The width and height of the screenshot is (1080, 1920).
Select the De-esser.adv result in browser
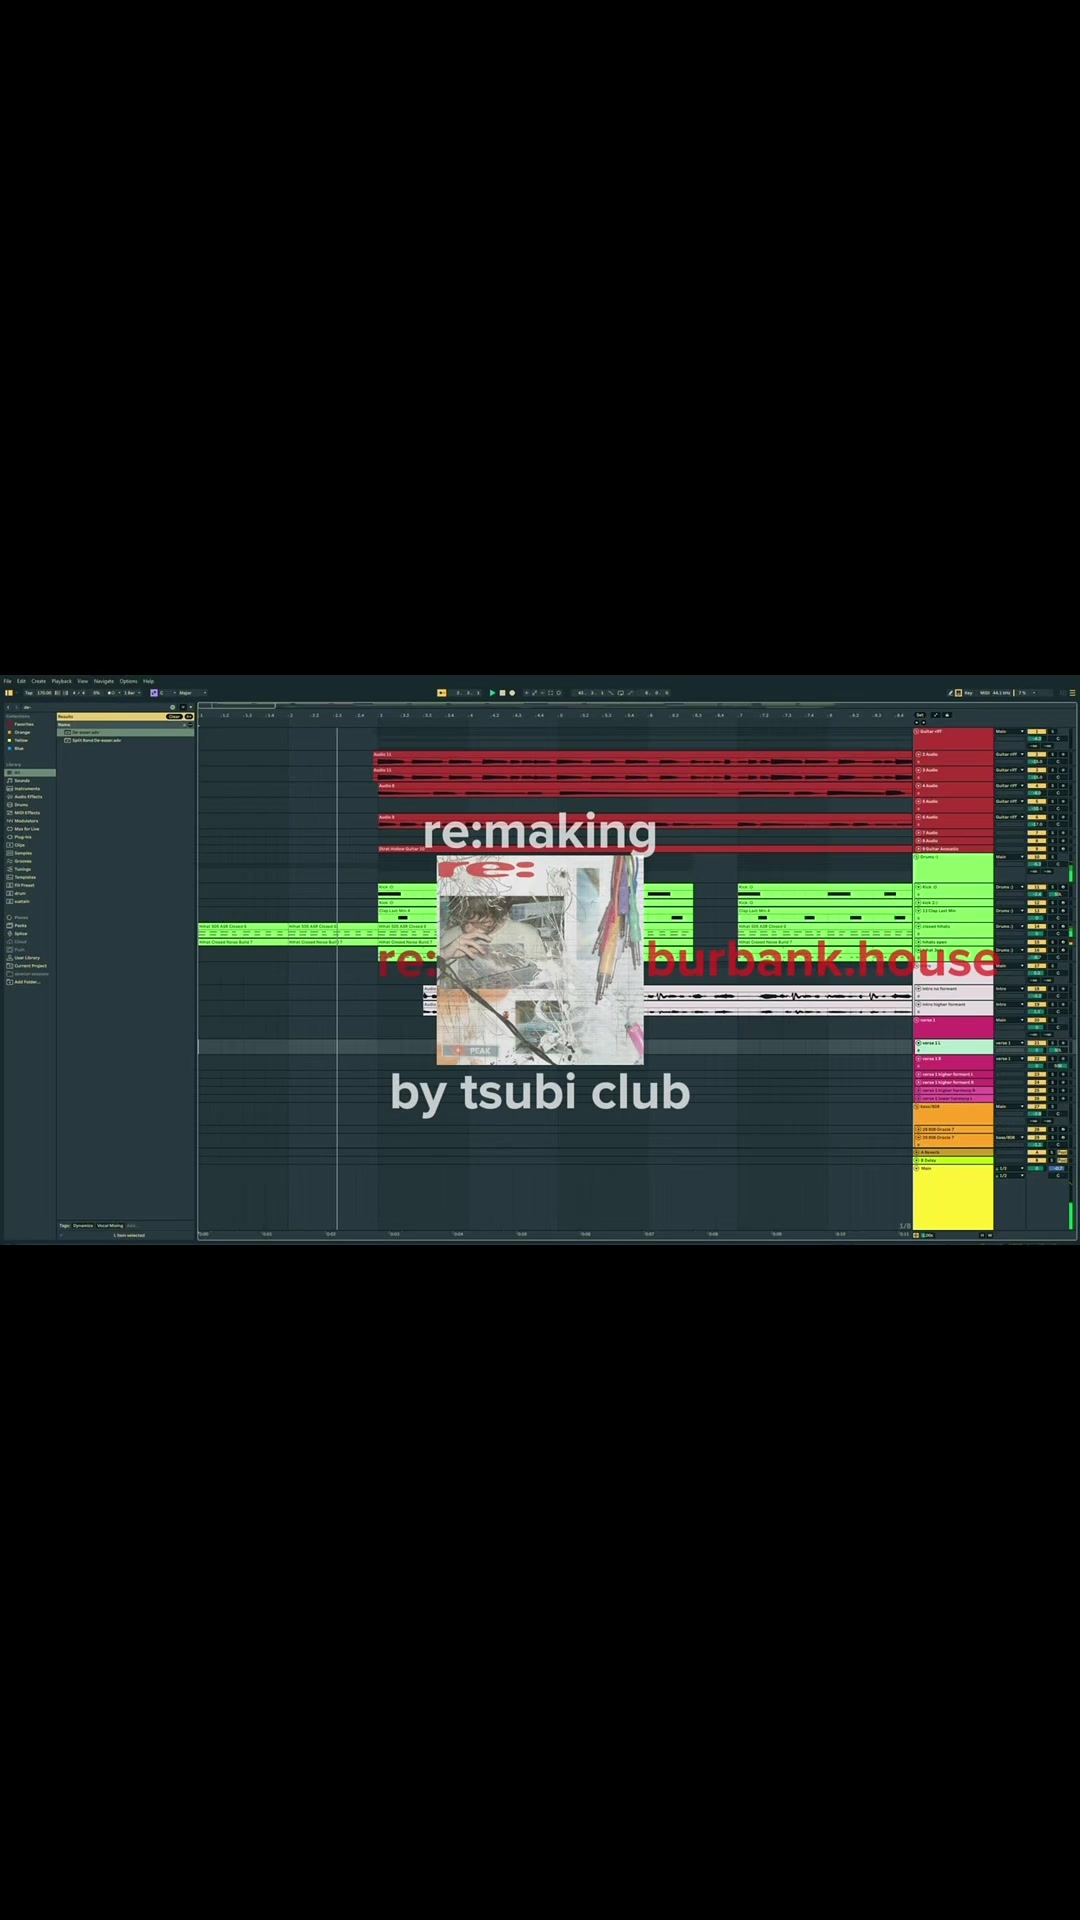[85, 732]
